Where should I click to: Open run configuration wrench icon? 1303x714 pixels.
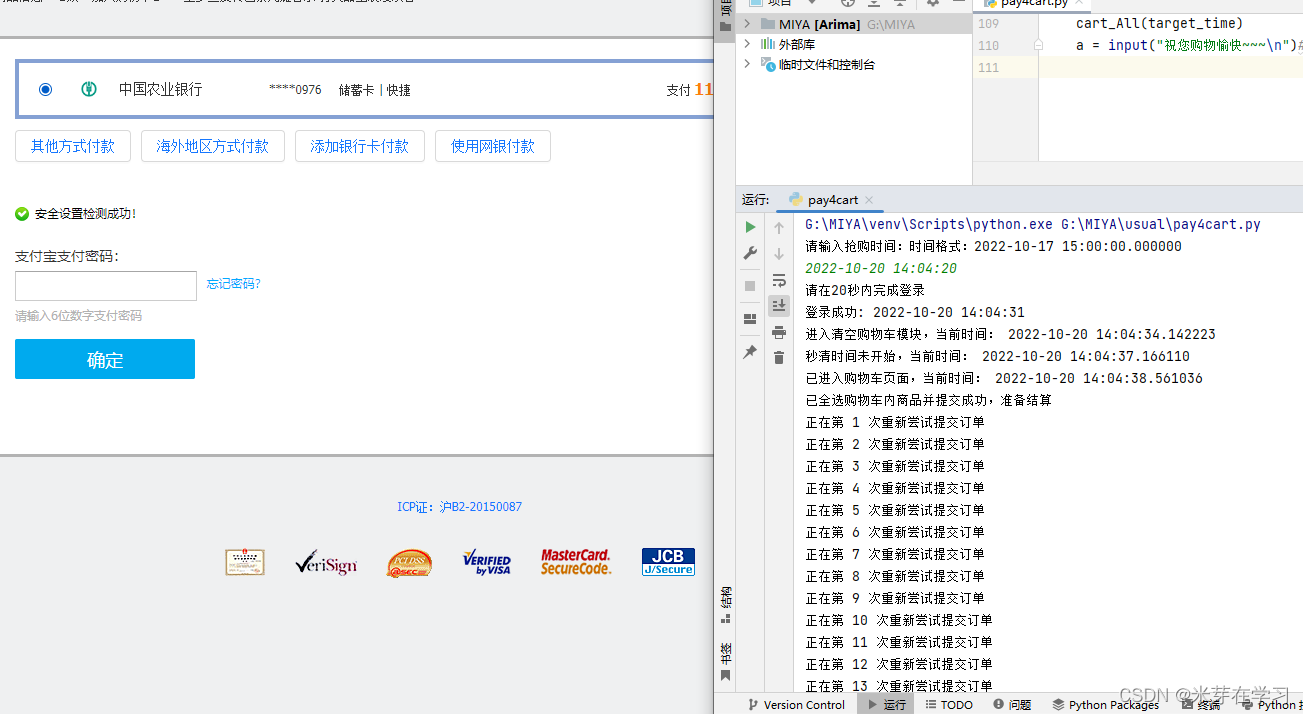pyautogui.click(x=750, y=254)
